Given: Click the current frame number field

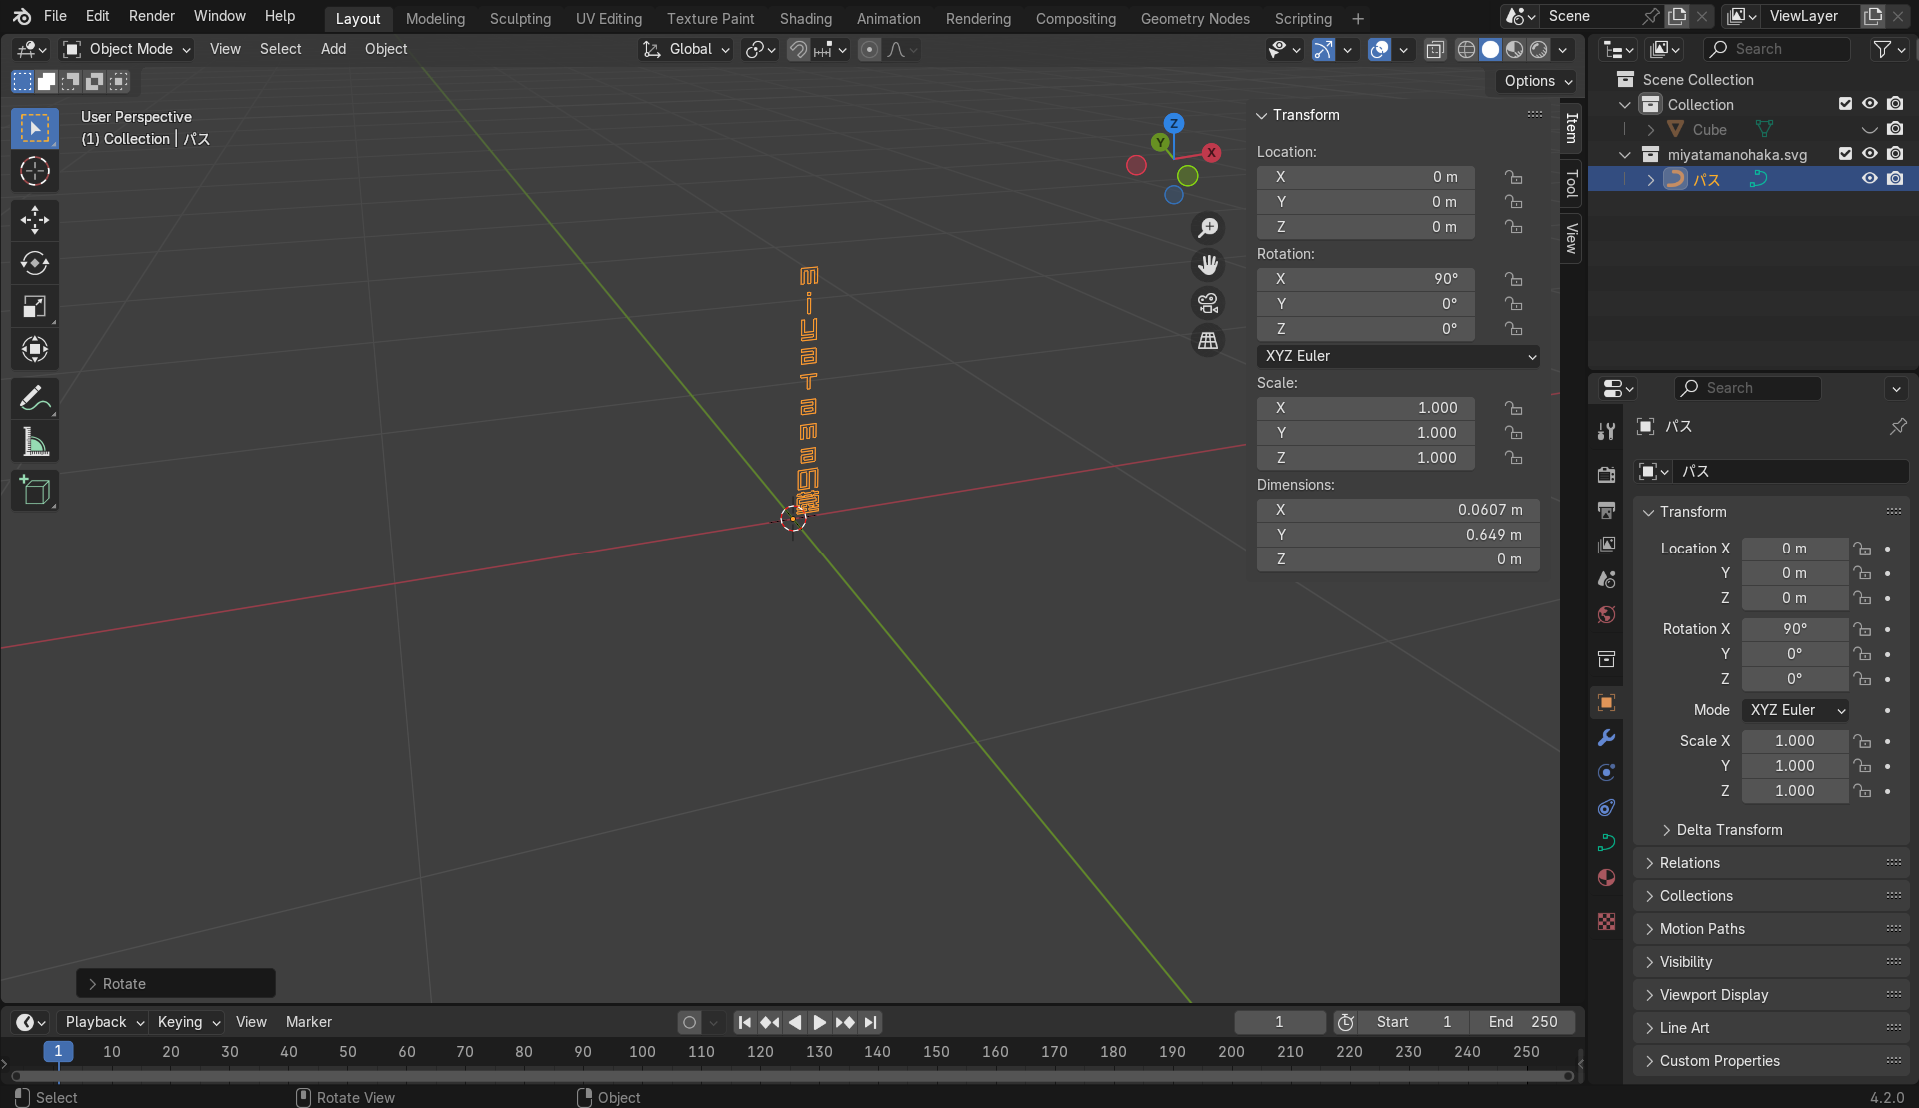Looking at the screenshot, I should pos(1279,1022).
